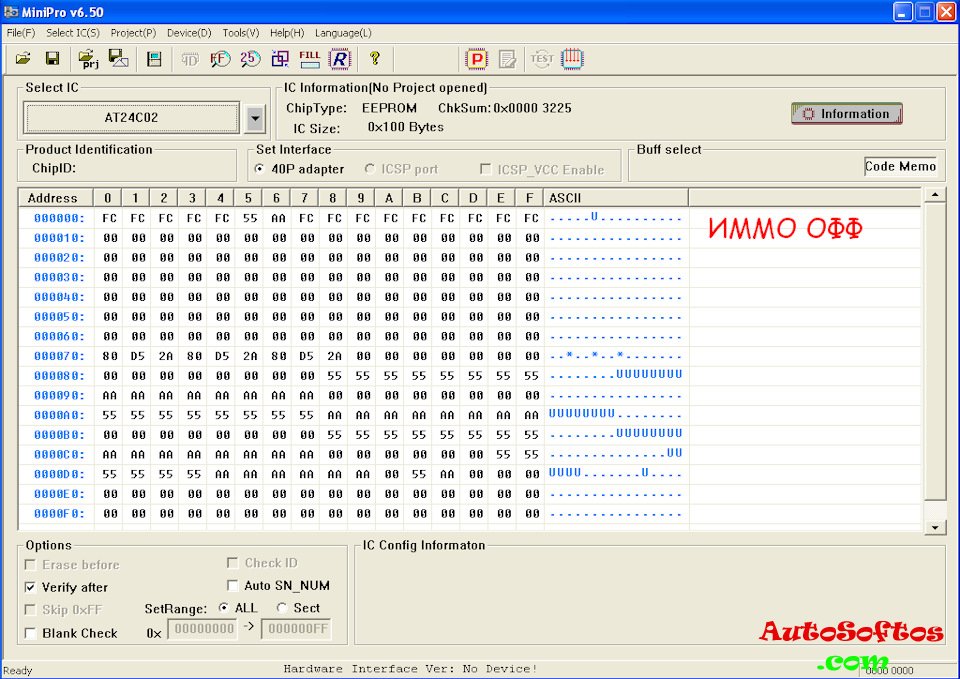Click the yellow question mark help icon
Viewport: 960px width, 679px height.
pos(375,59)
